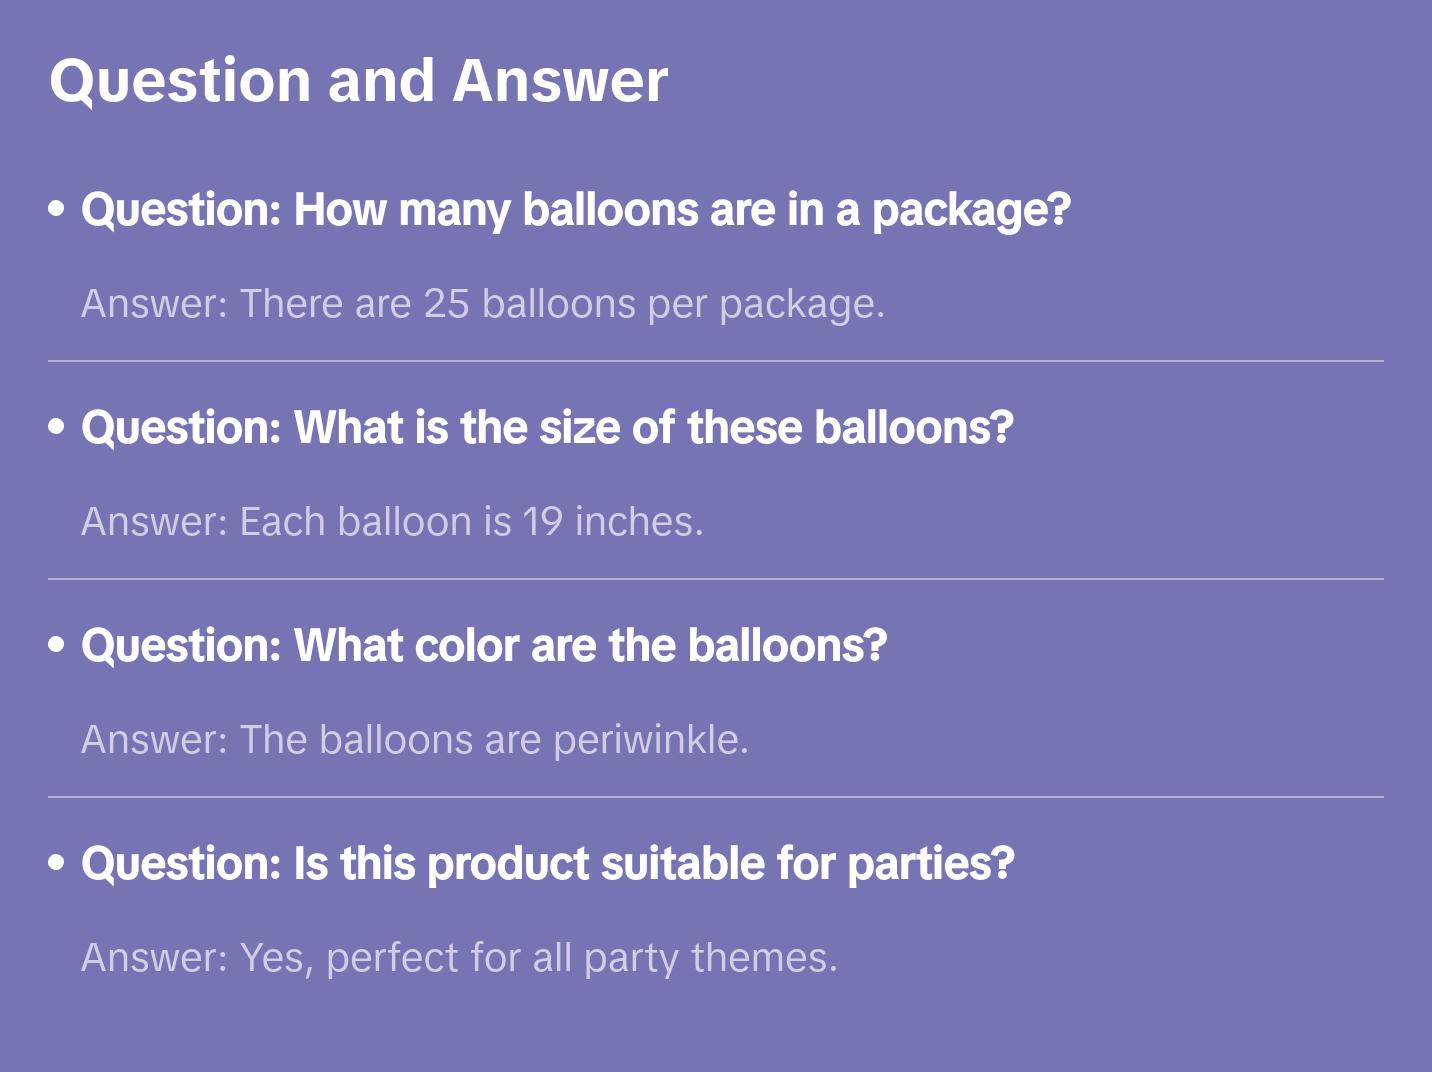The height and width of the screenshot is (1072, 1432).
Task: Click the question about balloon color
Action: (484, 646)
